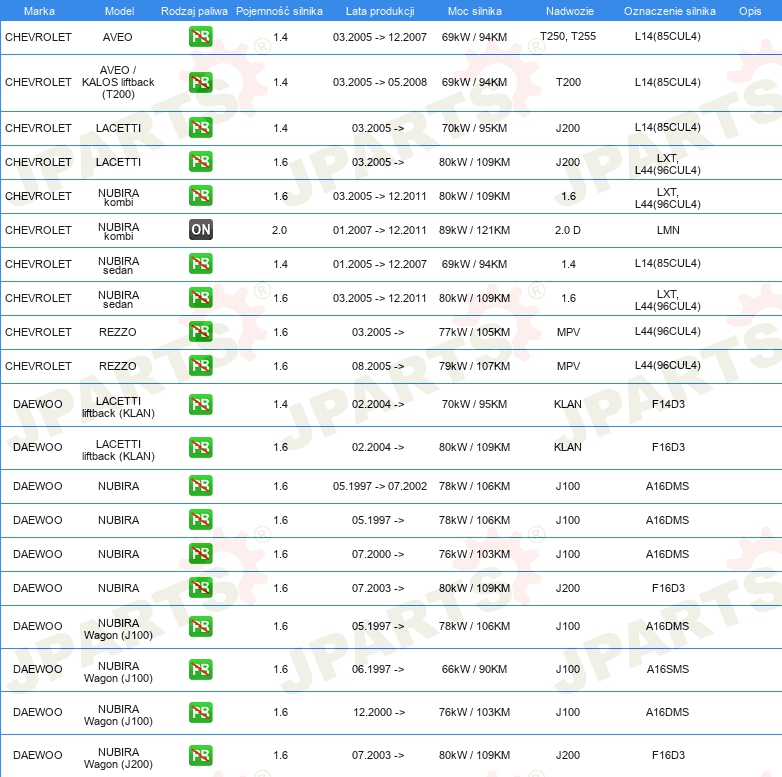The height and width of the screenshot is (777, 782).
Task: Click the '70kW / 95KM' cell in Chevrolet Lacetti row
Action: pyautogui.click(x=474, y=128)
